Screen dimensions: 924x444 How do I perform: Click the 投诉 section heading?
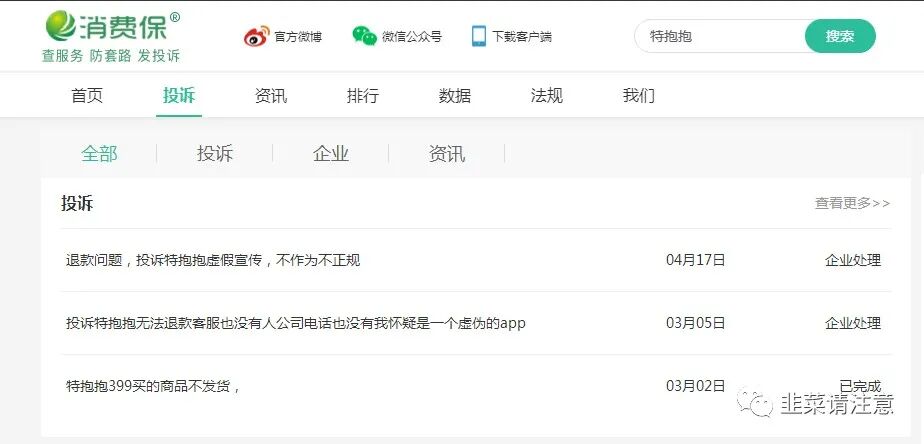pyautogui.click(x=77, y=203)
